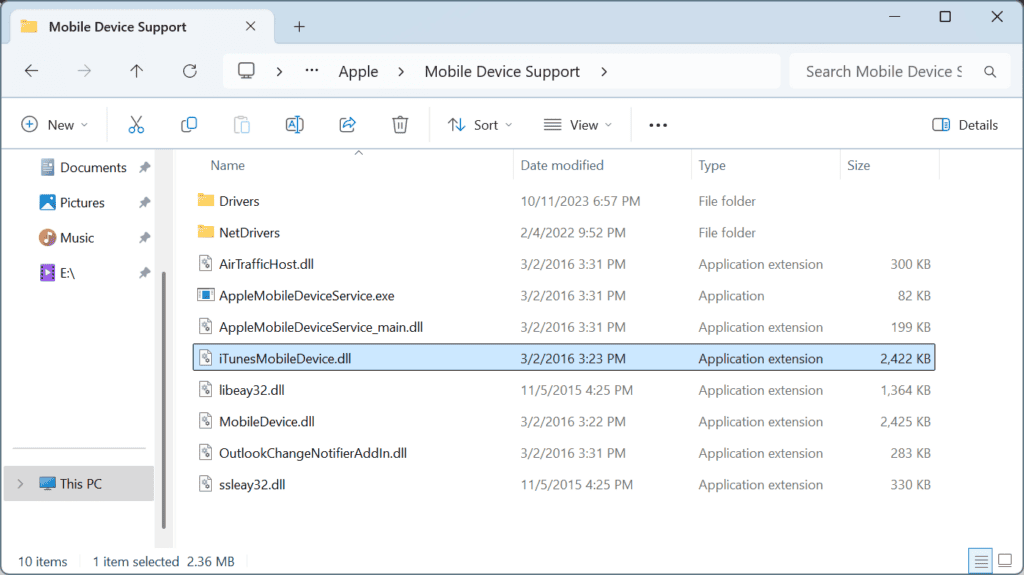Click the Mobile Device Support breadcrumb

[502, 71]
